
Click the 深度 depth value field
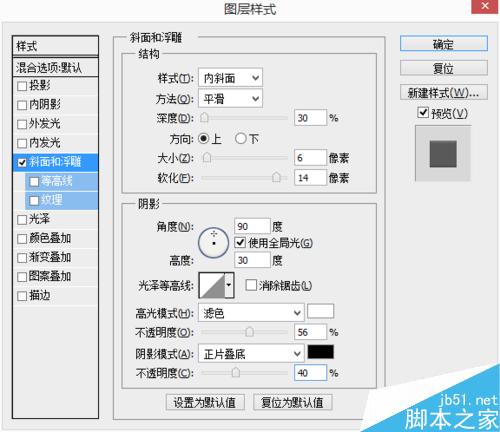point(310,118)
